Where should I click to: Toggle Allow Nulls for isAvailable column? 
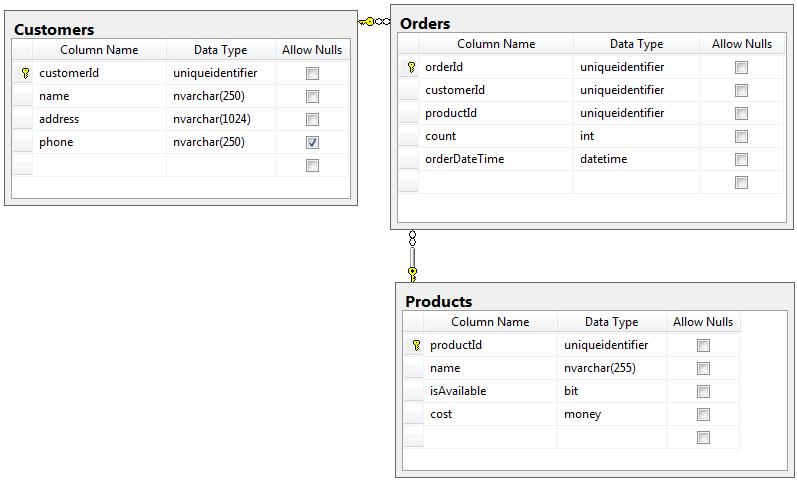point(703,391)
